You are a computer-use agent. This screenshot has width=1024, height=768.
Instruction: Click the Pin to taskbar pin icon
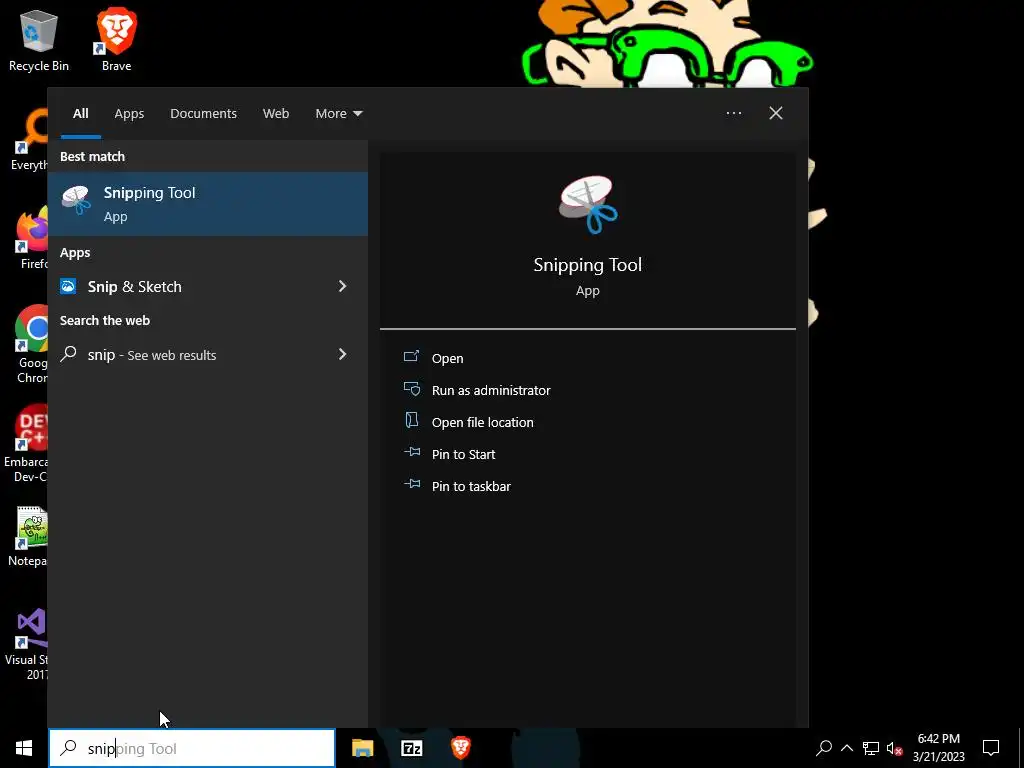click(x=412, y=484)
